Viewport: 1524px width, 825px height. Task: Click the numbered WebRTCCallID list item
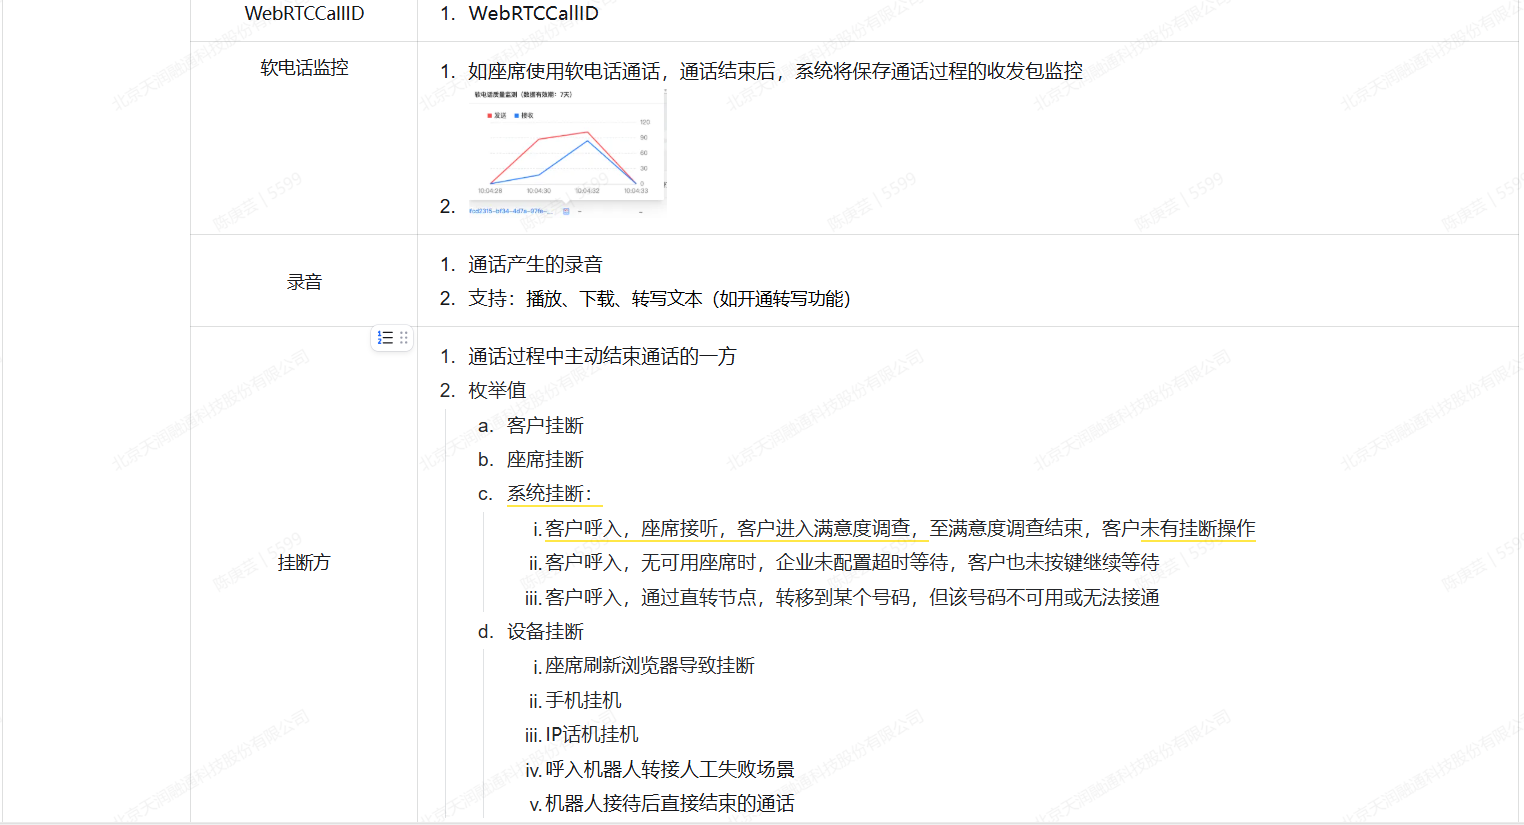[x=533, y=14]
